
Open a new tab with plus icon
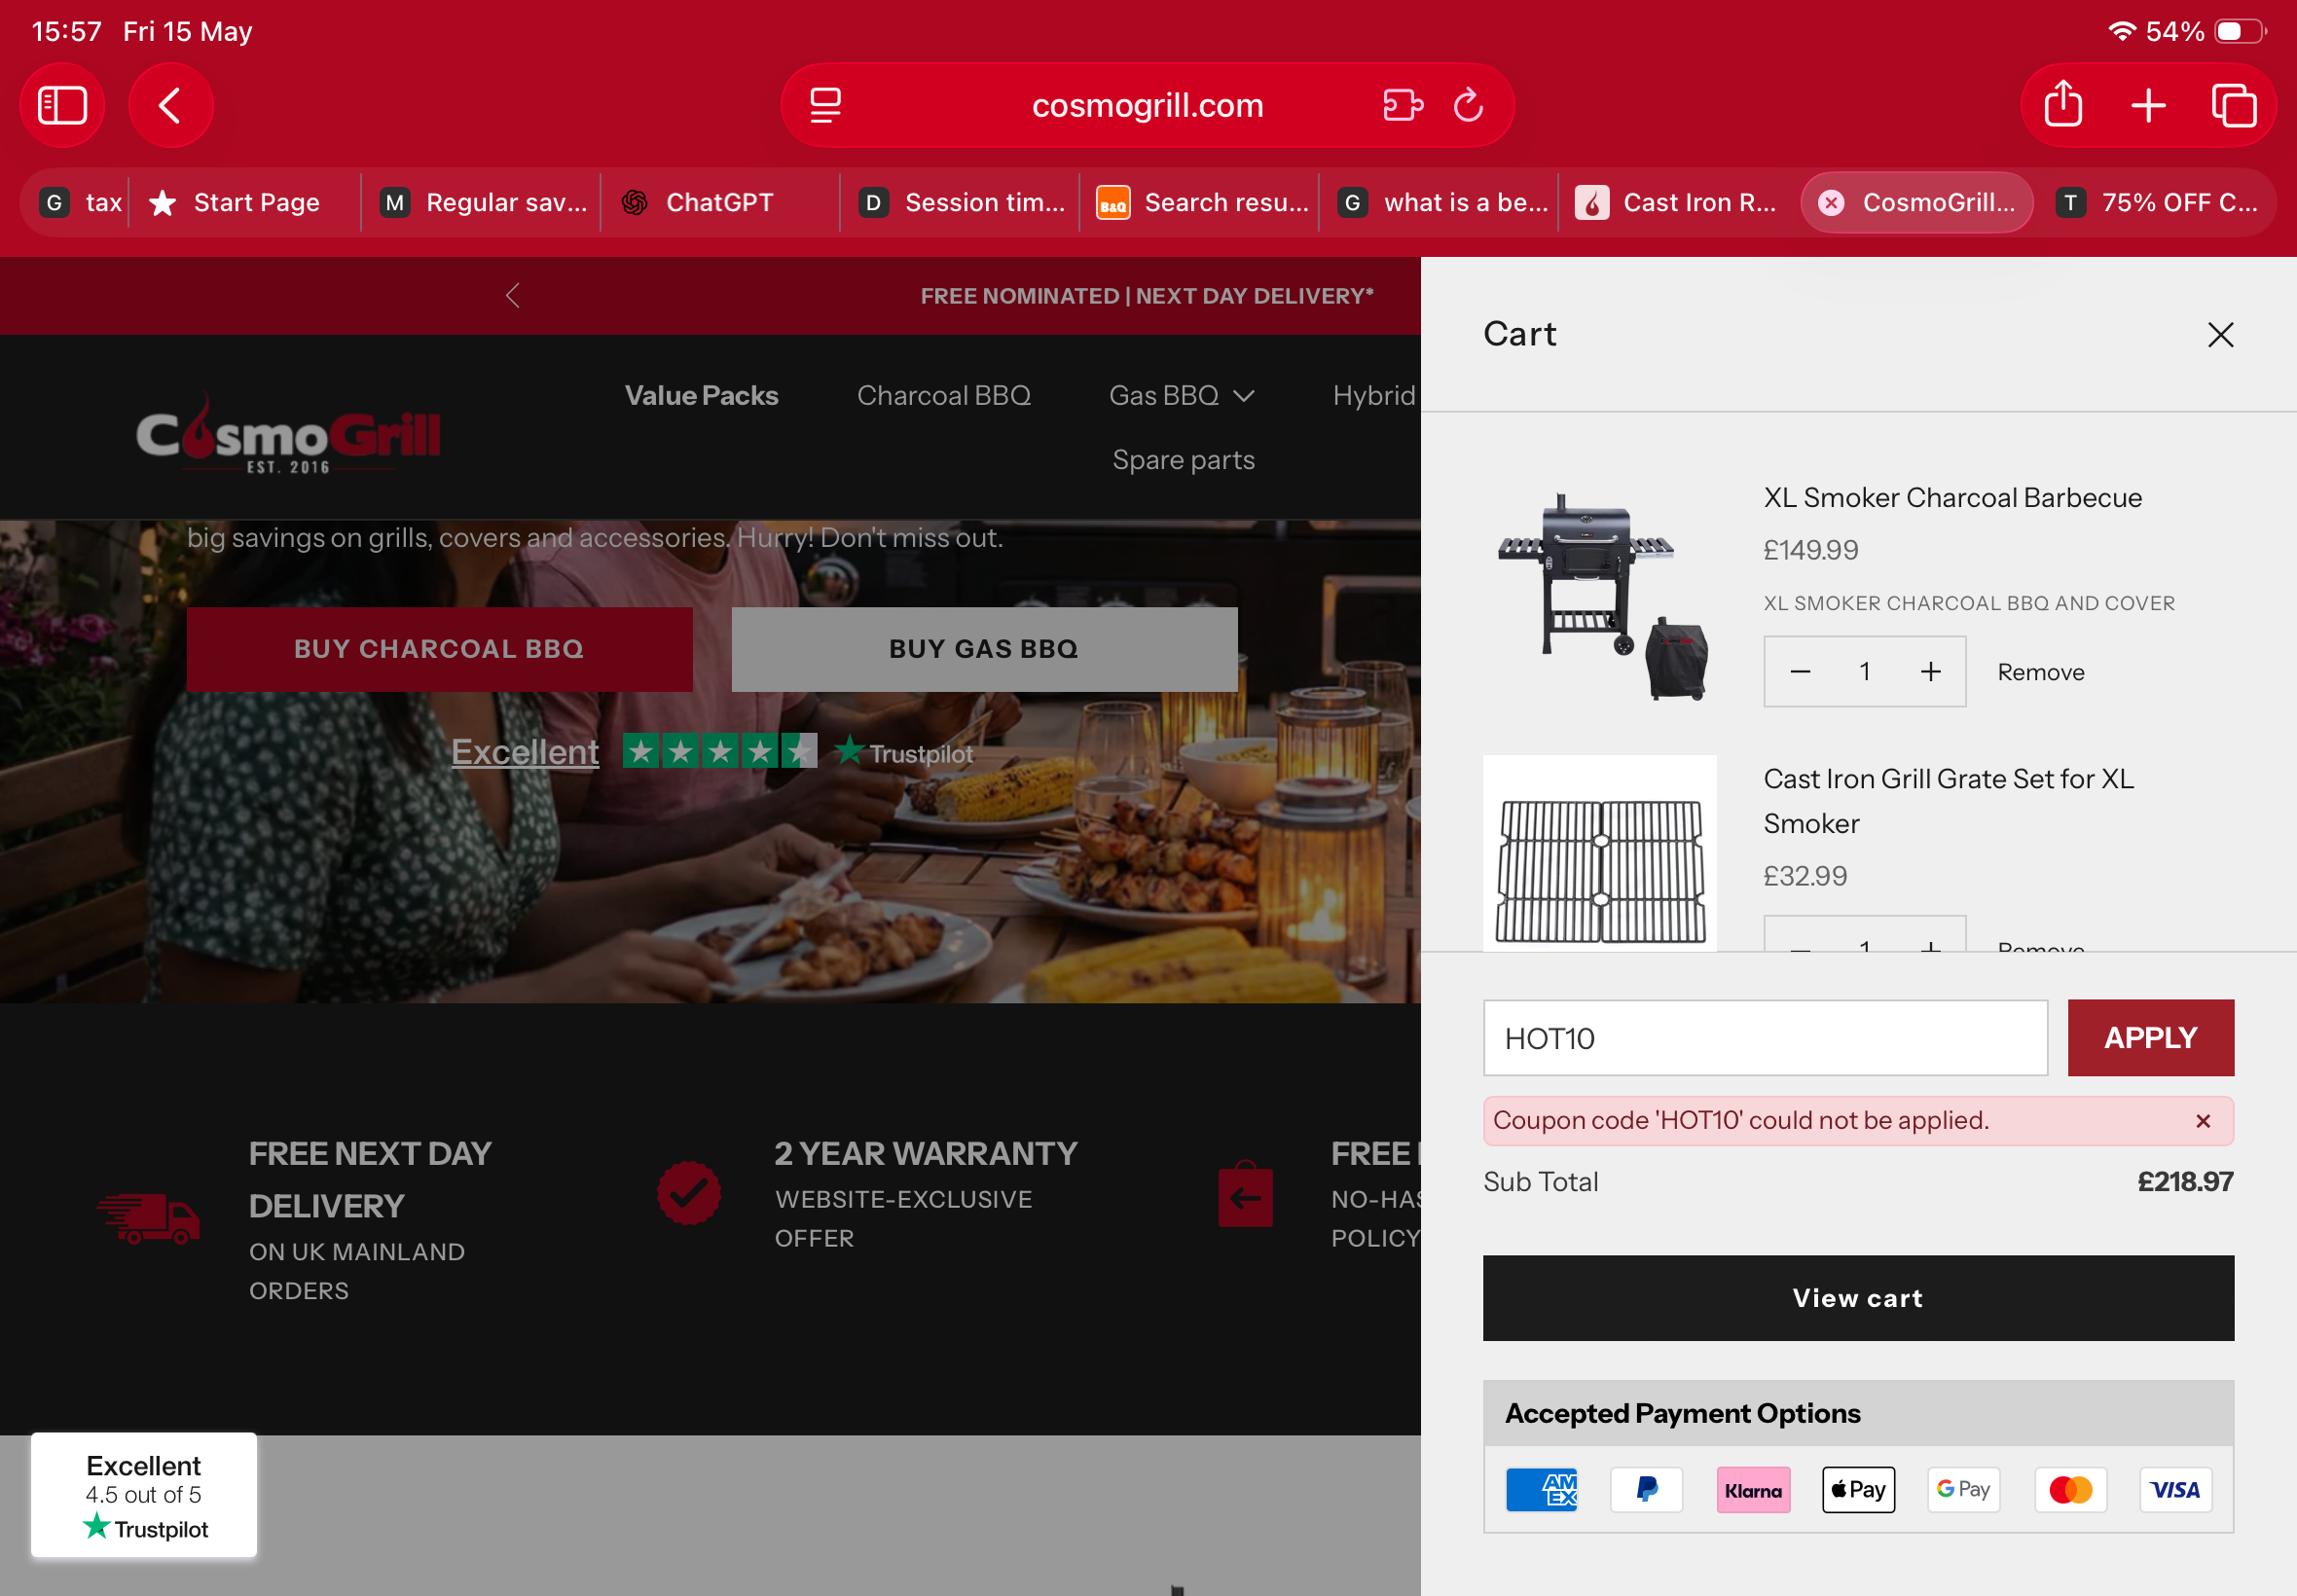[2148, 105]
